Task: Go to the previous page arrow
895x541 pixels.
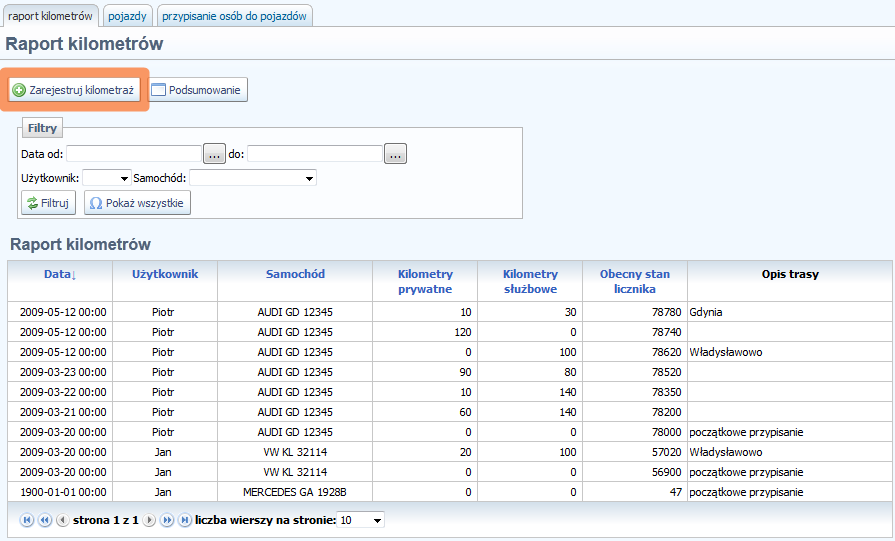Action: 62,520
